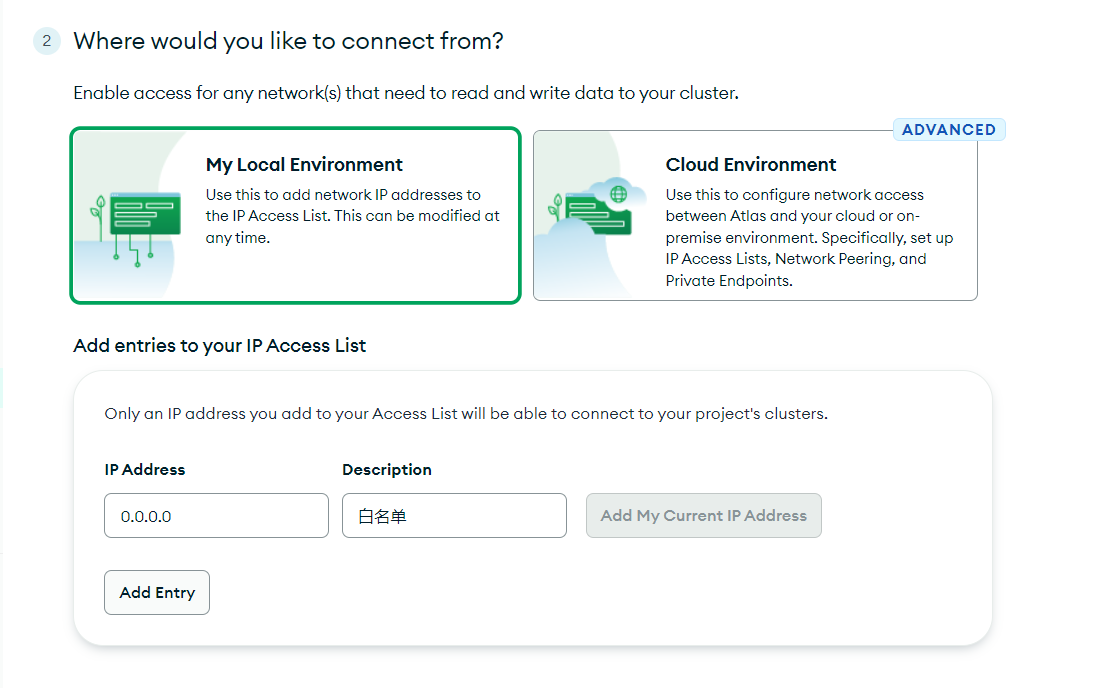Click the IP Address field label

click(x=145, y=469)
